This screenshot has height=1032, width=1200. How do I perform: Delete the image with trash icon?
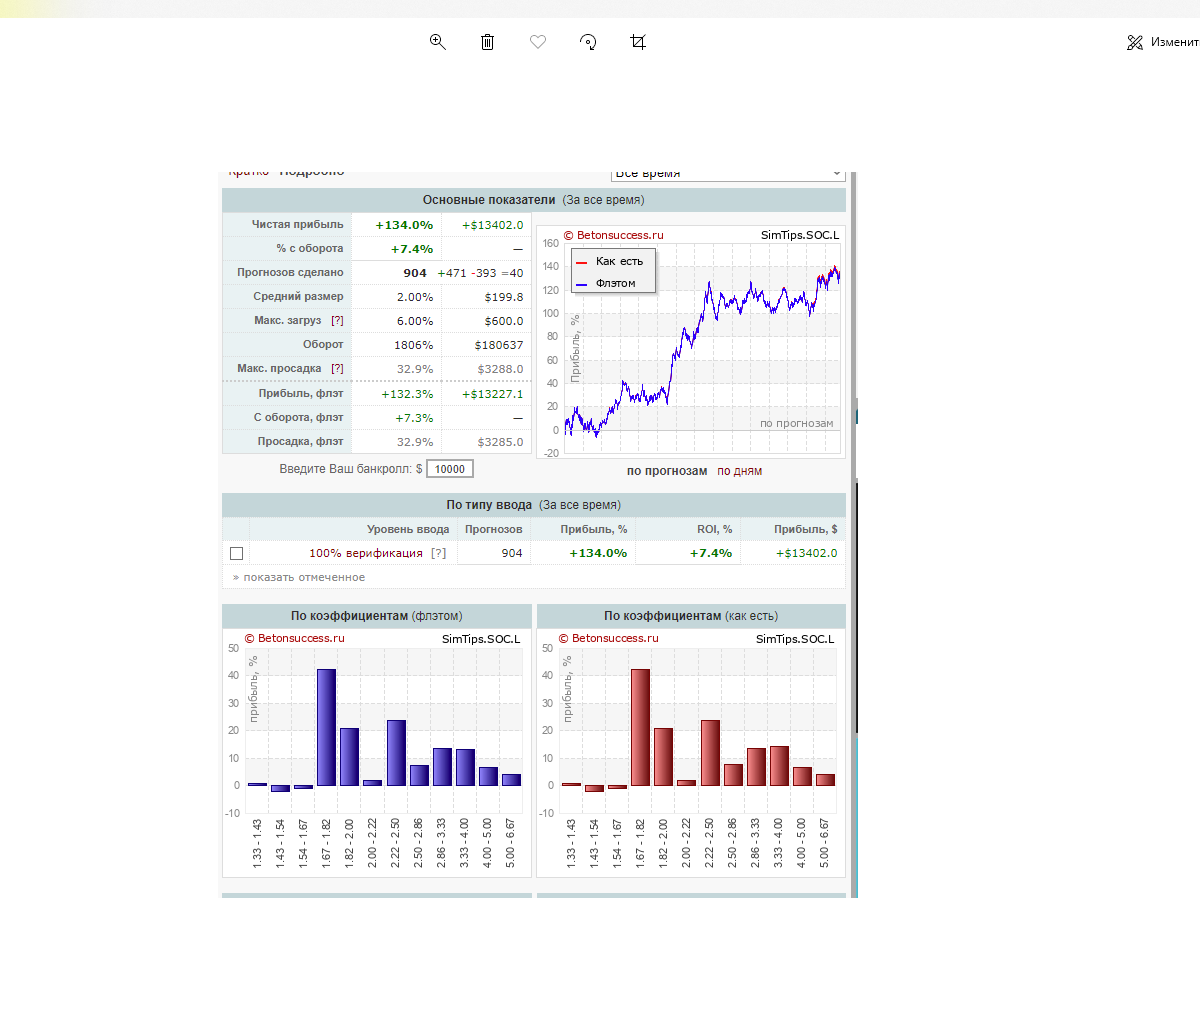488,42
